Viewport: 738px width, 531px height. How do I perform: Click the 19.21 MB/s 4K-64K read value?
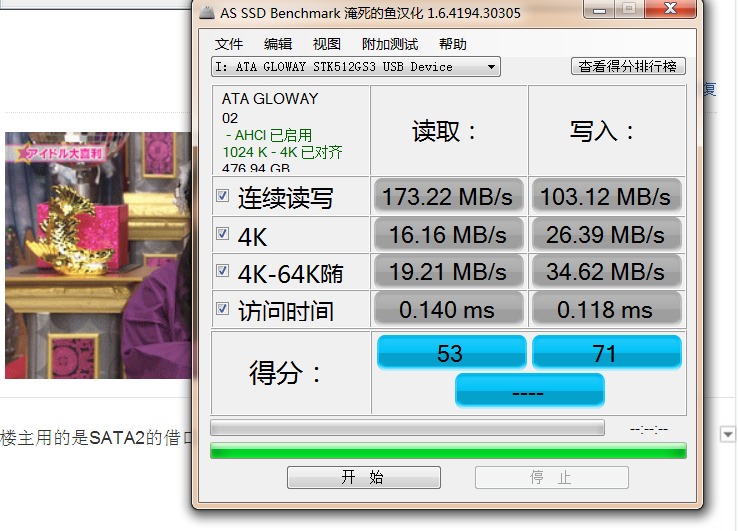pyautogui.click(x=449, y=271)
